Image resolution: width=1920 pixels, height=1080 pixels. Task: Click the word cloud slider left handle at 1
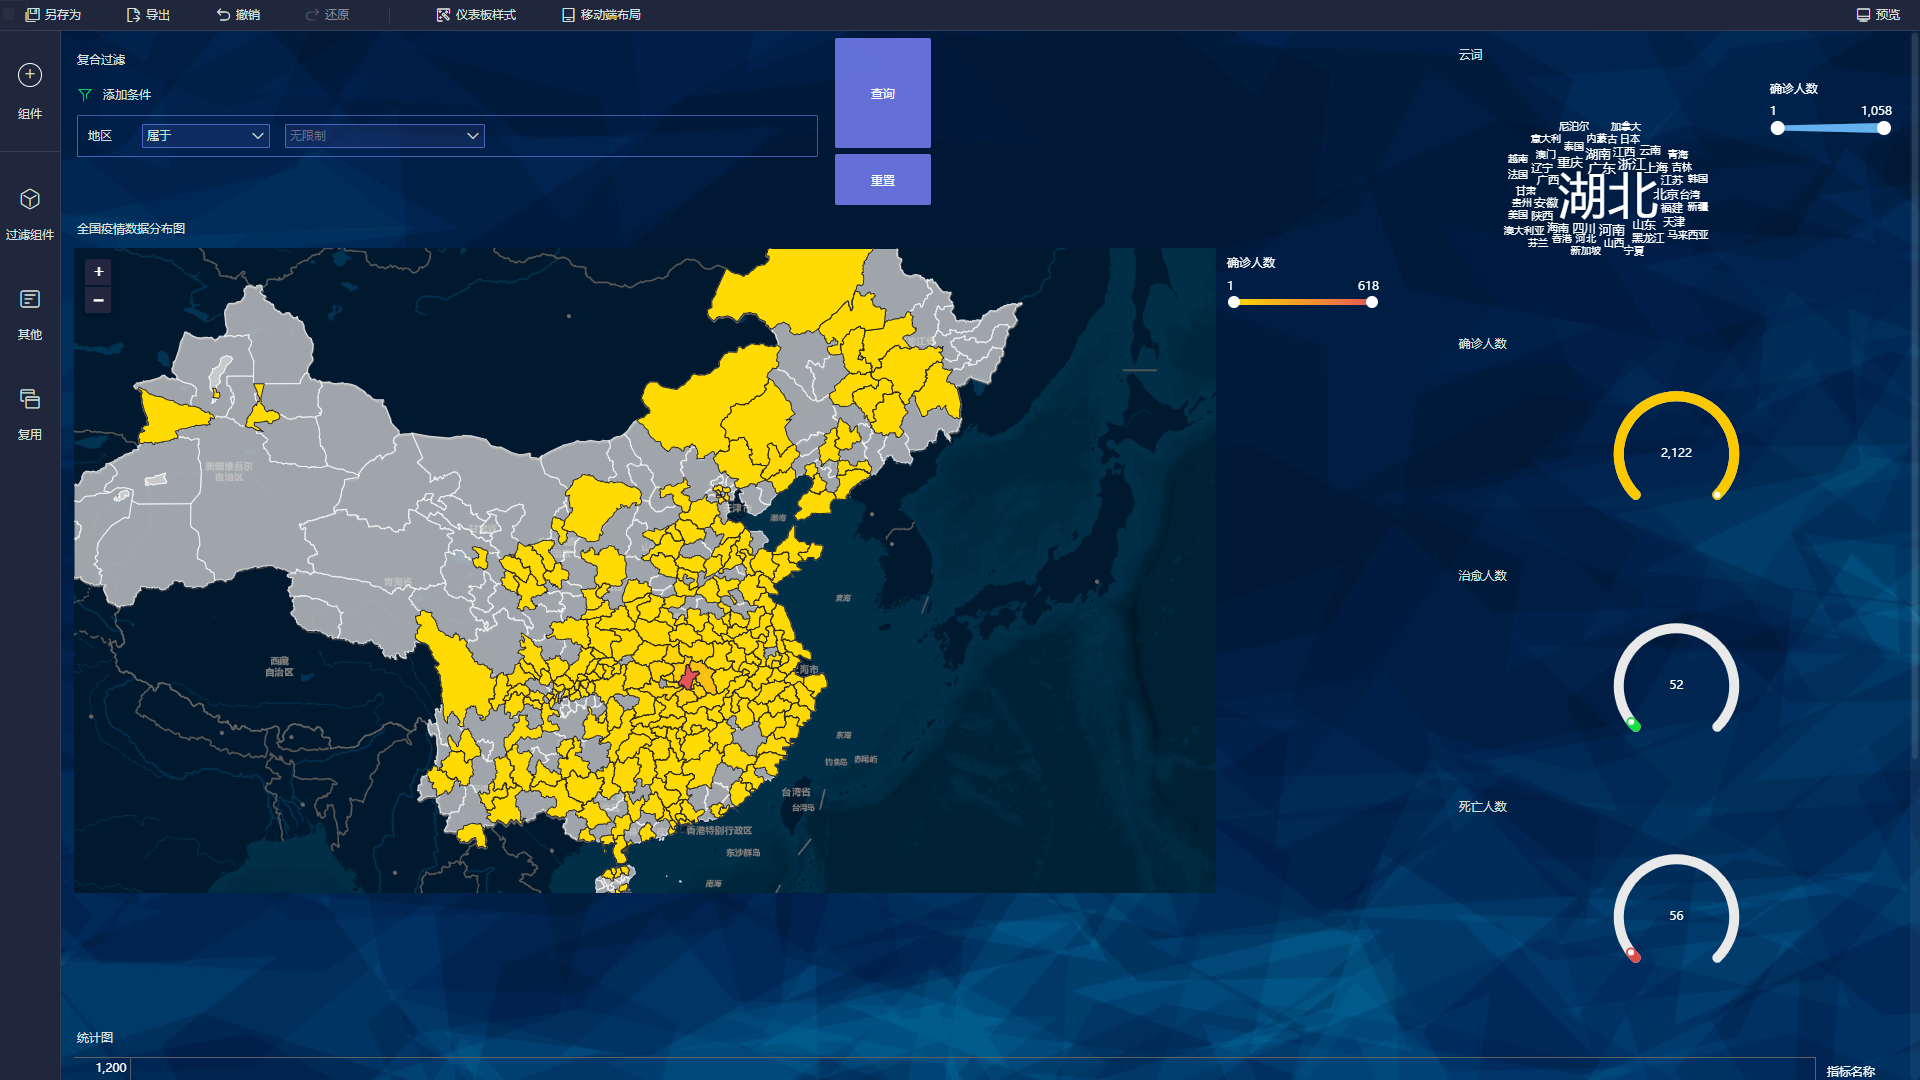pyautogui.click(x=1777, y=128)
